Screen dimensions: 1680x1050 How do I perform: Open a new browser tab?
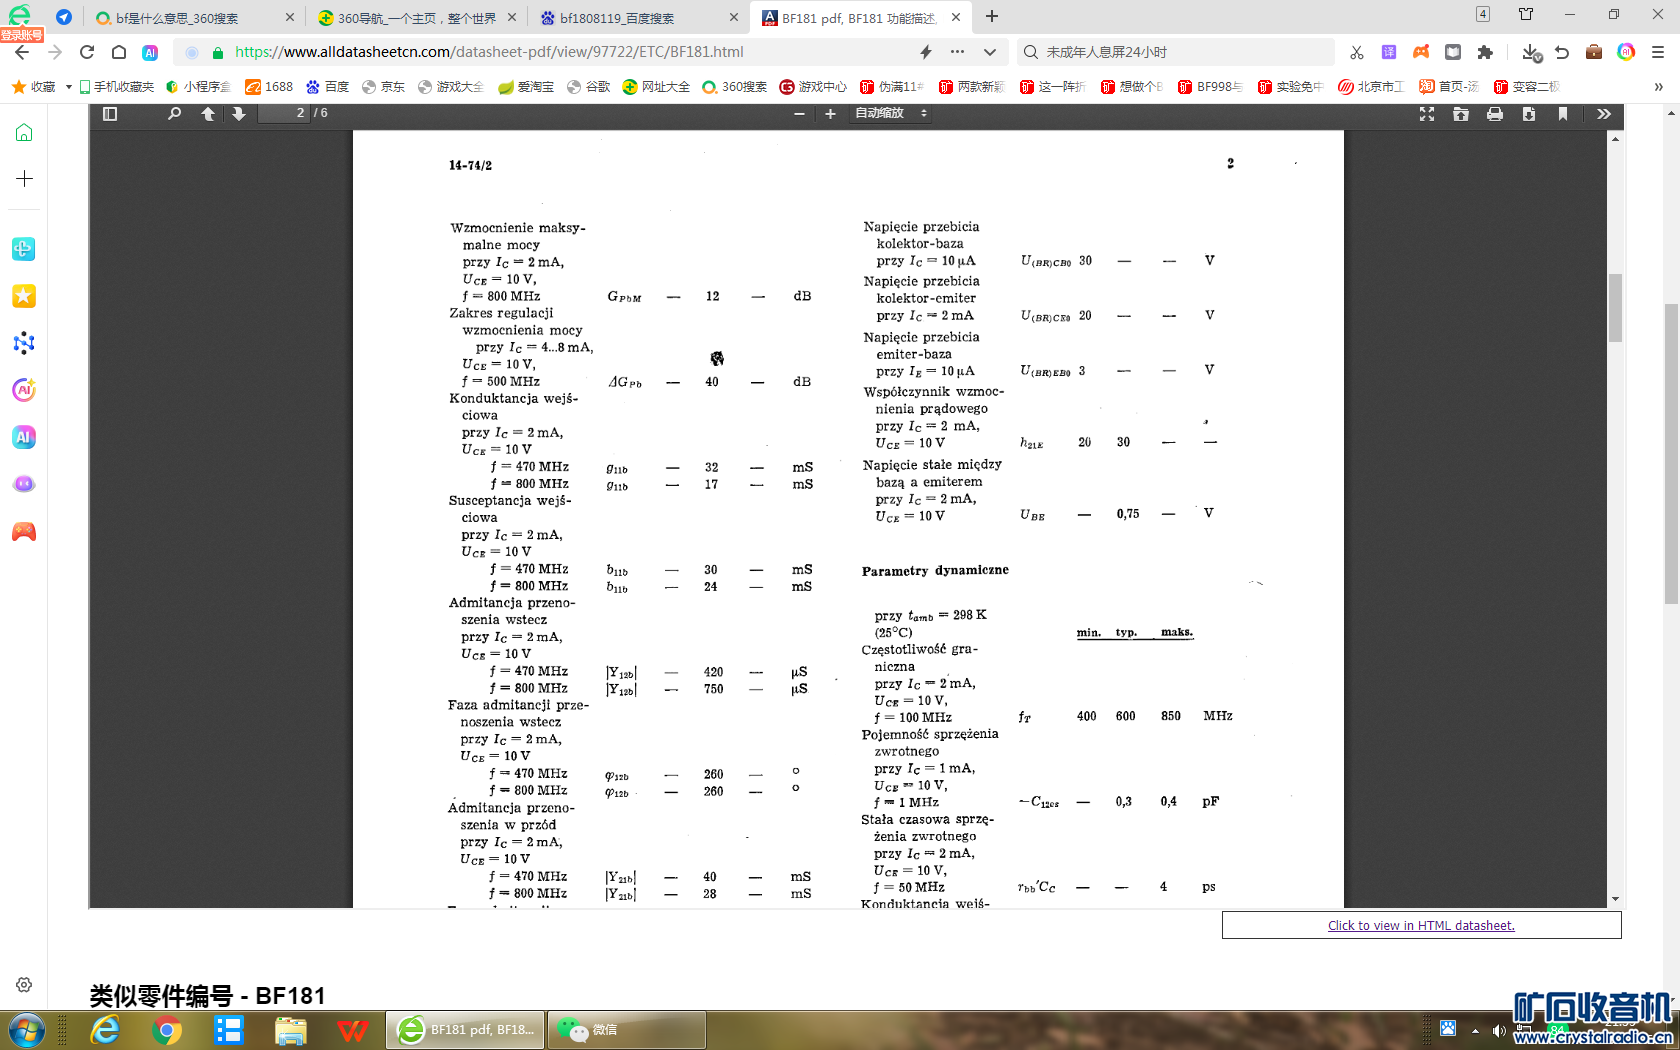point(992,16)
